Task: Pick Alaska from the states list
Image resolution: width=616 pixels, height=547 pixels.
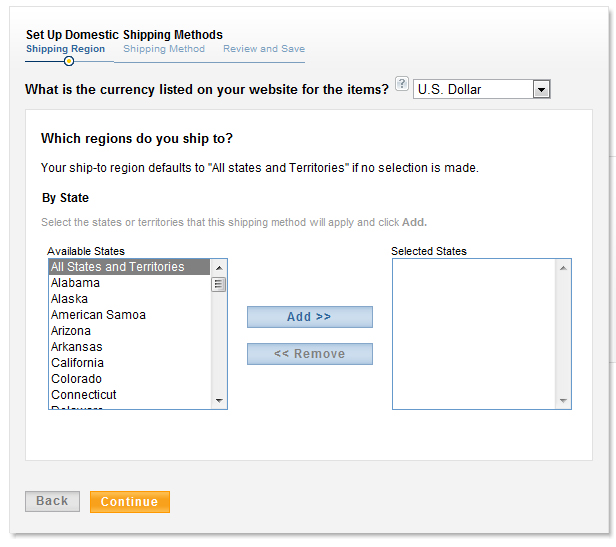Action: click(70, 299)
